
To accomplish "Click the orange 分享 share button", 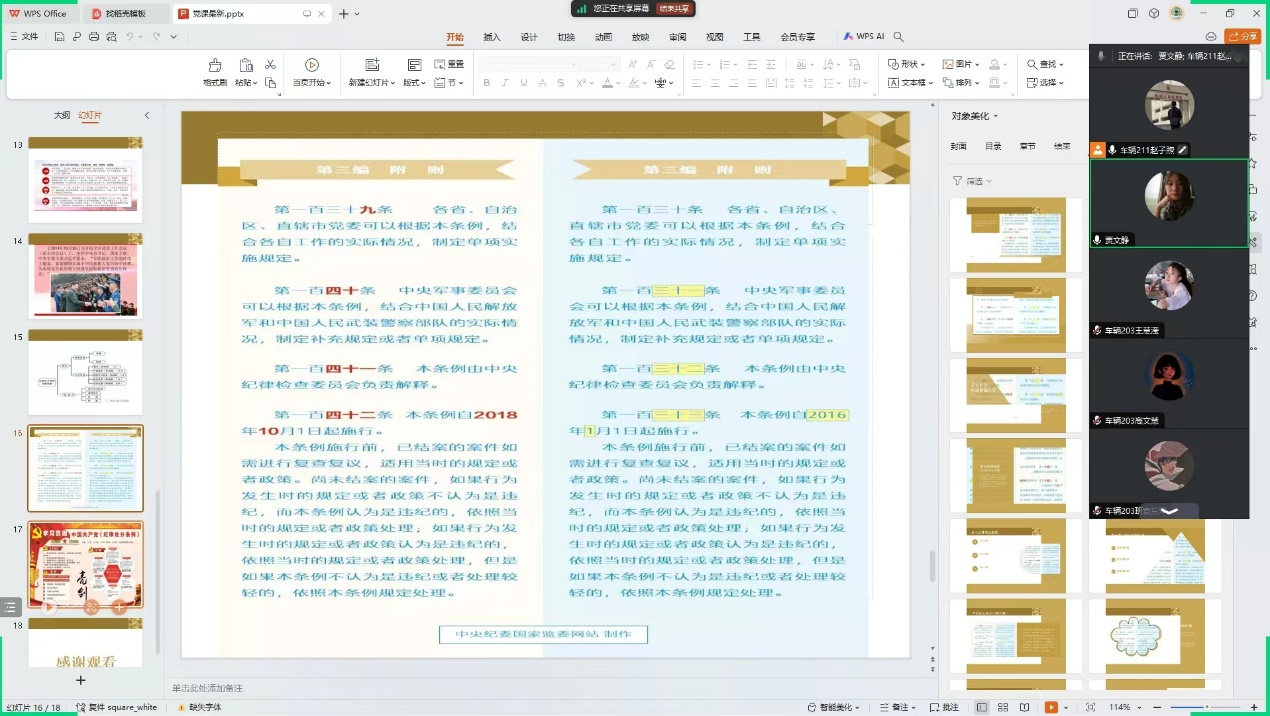I will 1243,36.
